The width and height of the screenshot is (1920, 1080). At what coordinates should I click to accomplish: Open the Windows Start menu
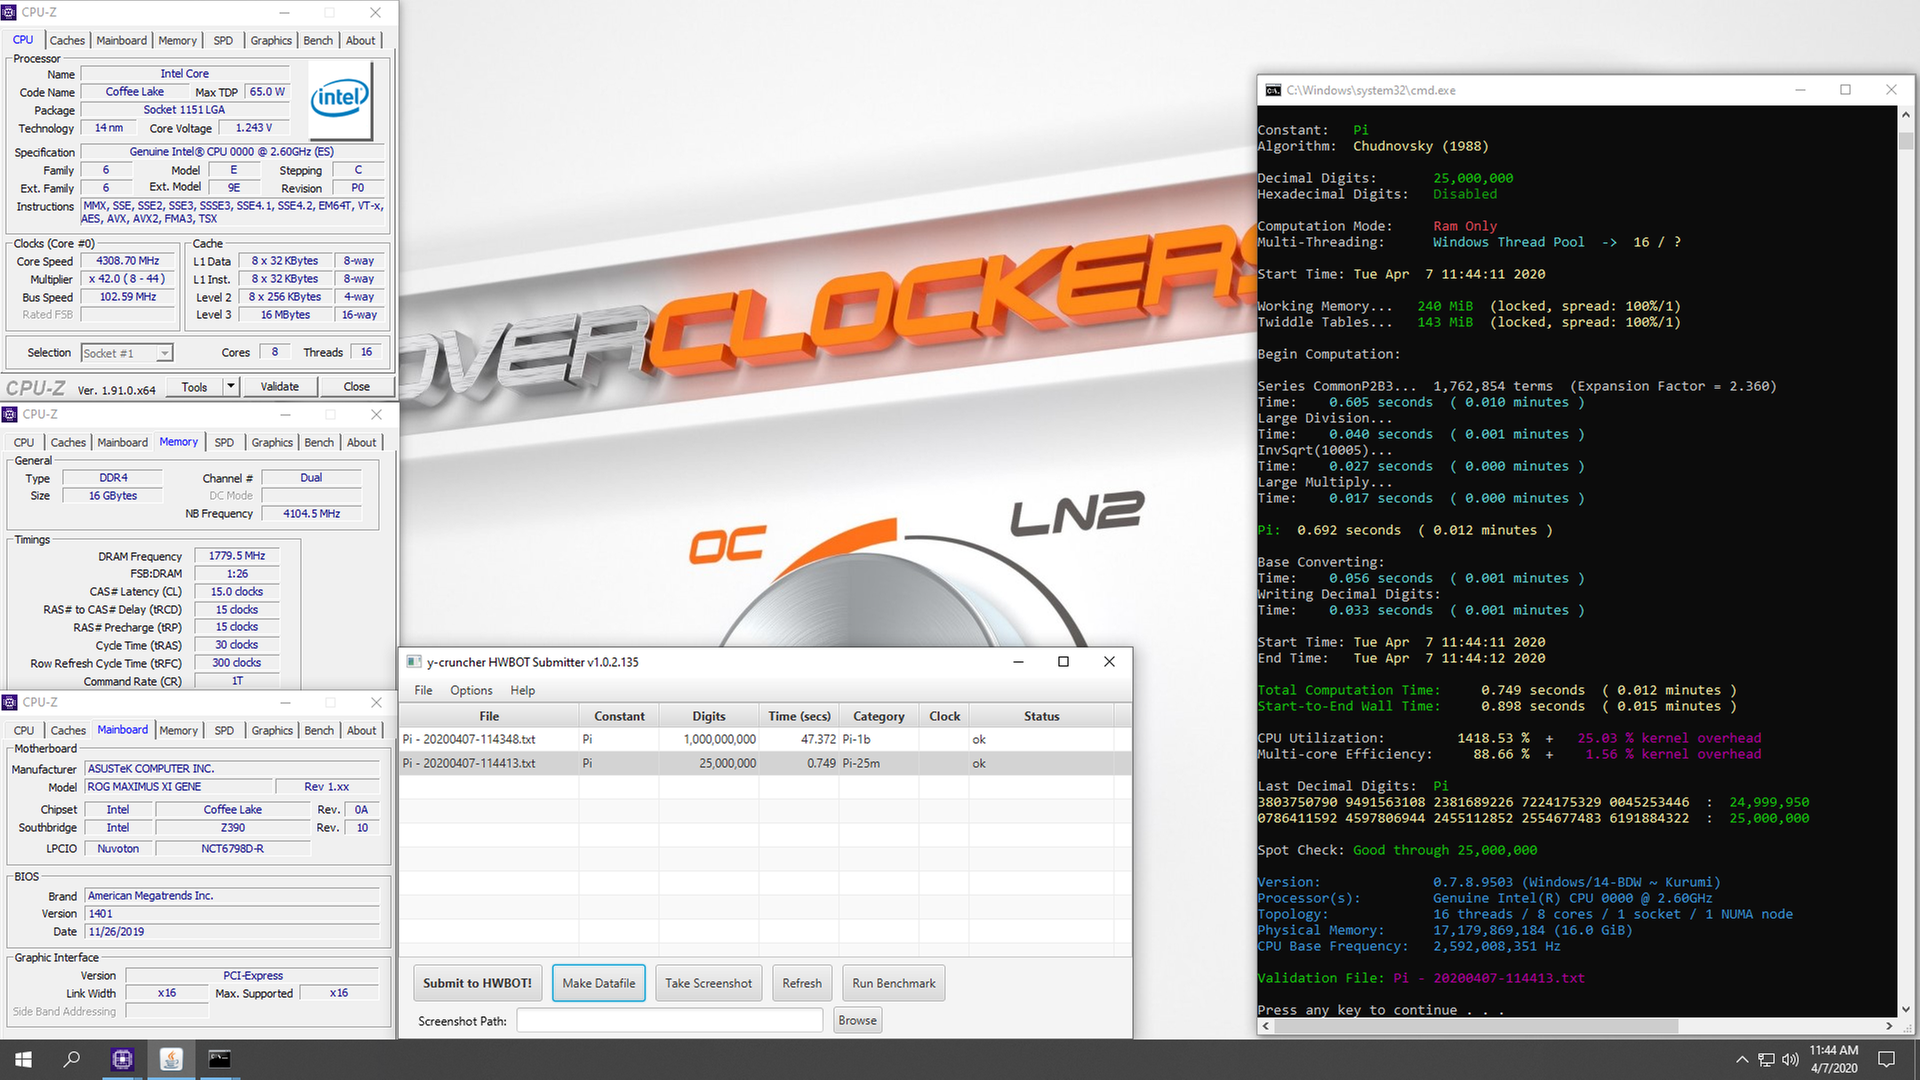(24, 1059)
